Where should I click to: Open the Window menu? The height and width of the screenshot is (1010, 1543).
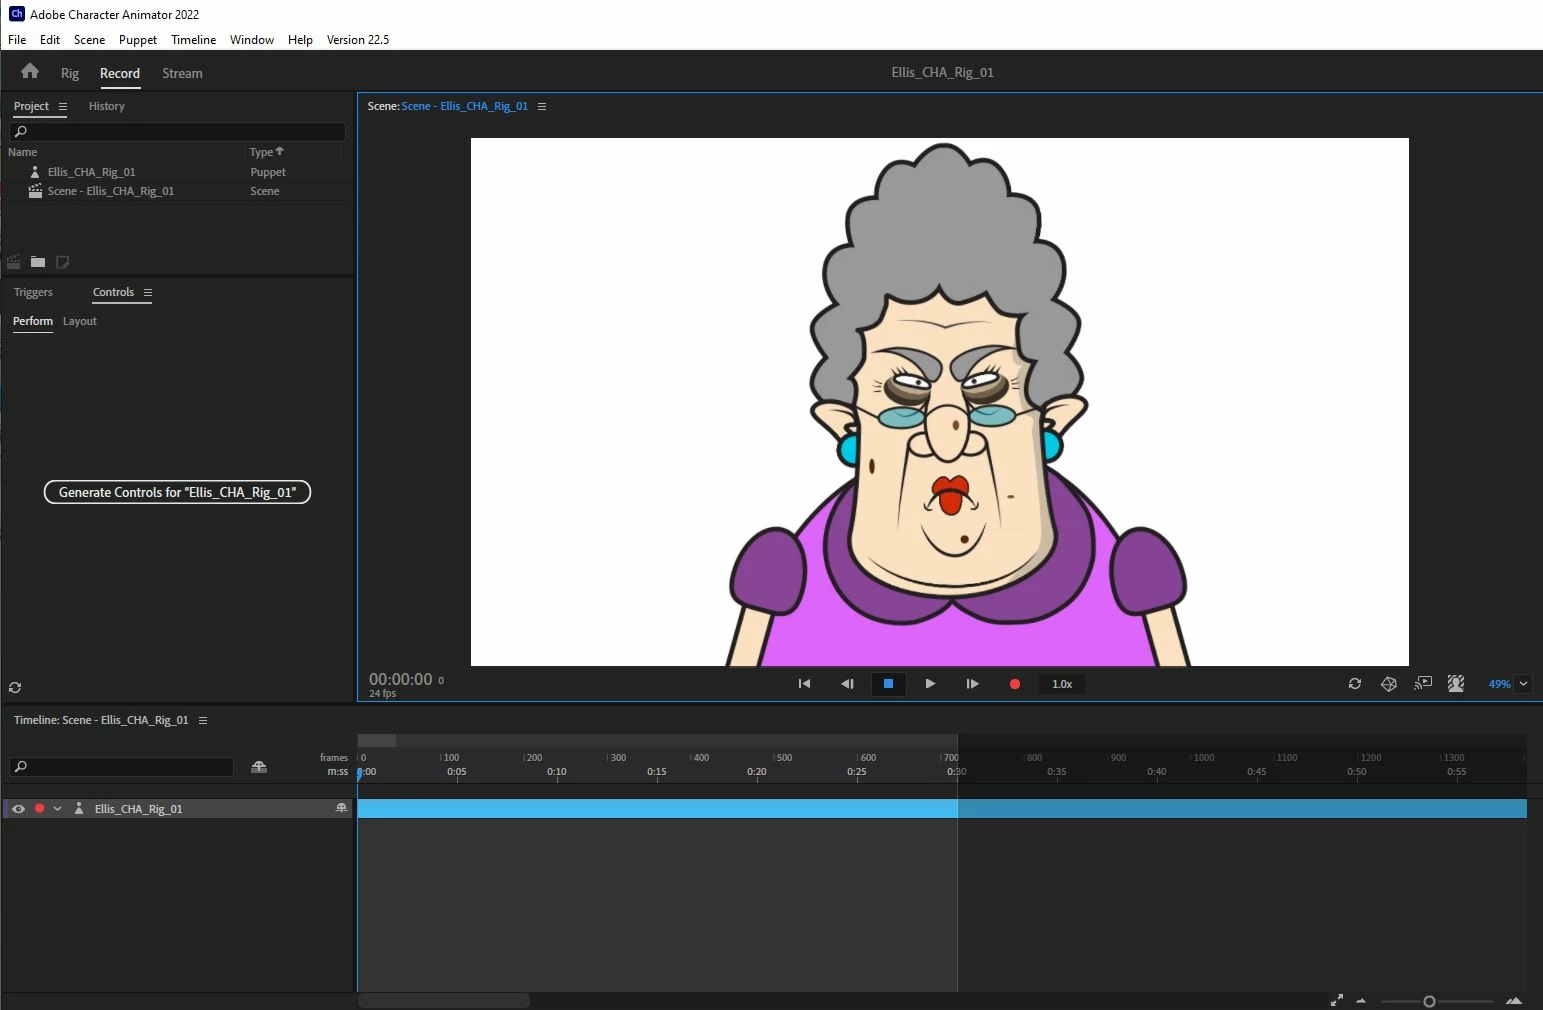point(252,40)
